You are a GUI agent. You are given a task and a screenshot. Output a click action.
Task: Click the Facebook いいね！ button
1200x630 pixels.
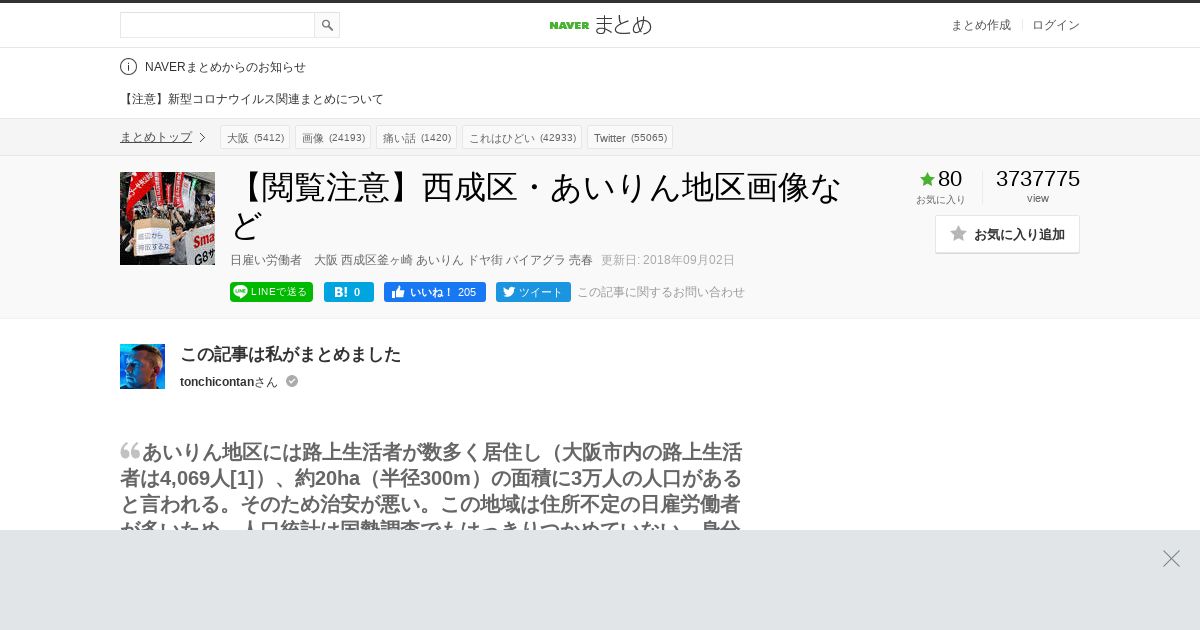coord(435,292)
